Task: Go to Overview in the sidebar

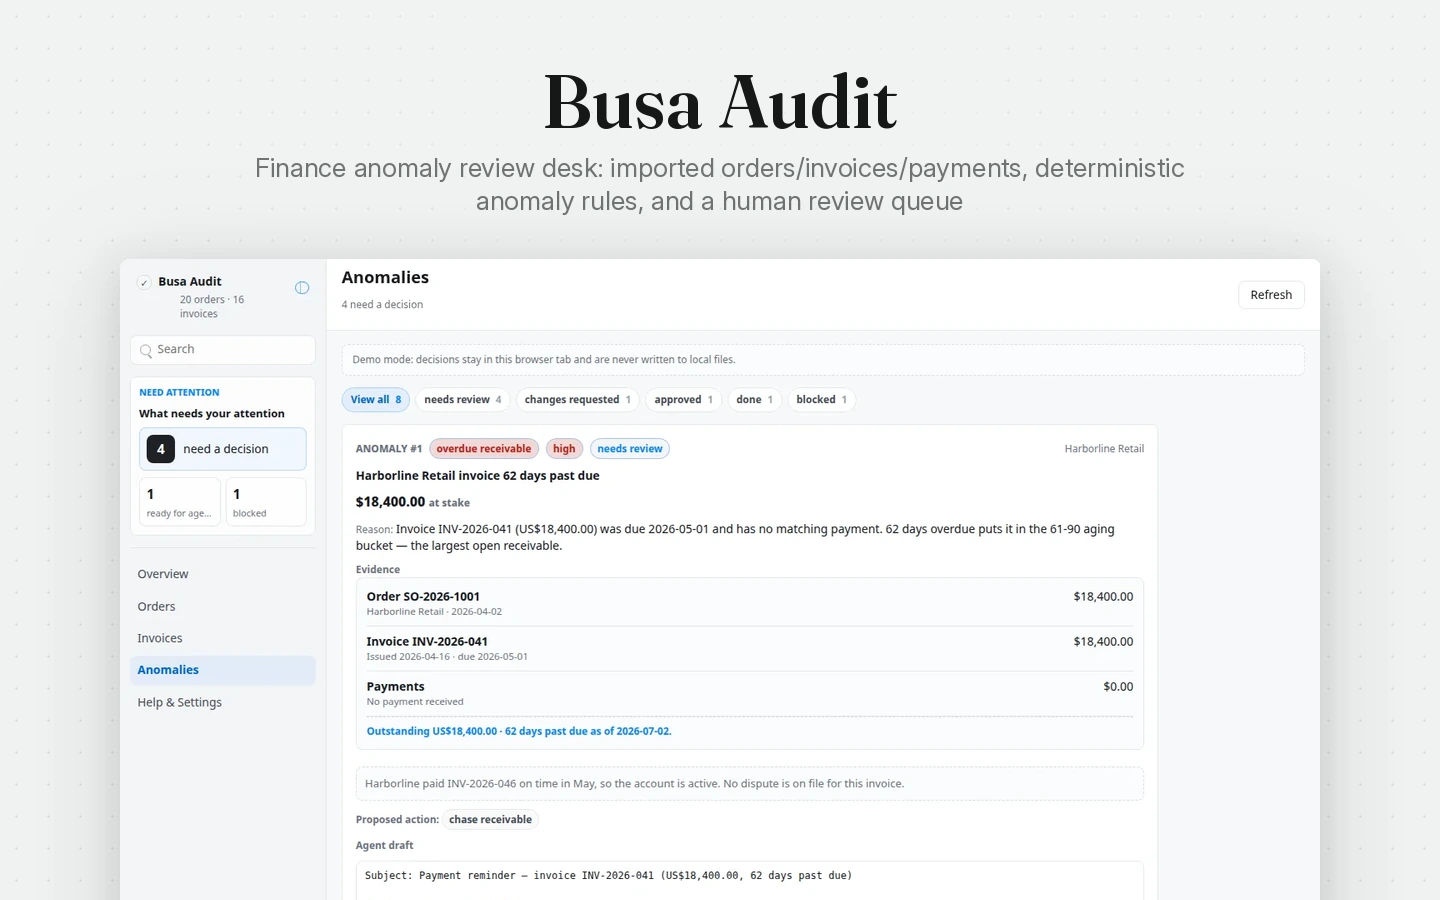Action: coord(223,574)
